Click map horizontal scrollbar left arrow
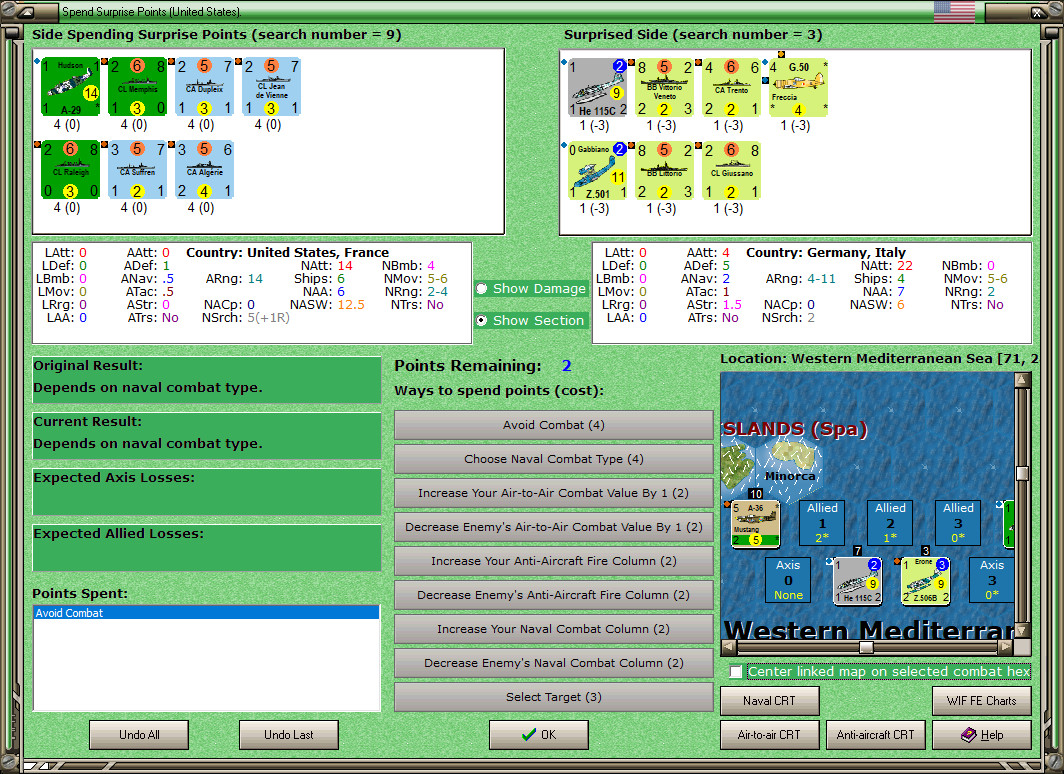Image resolution: width=1064 pixels, height=774 pixels. [x=729, y=647]
